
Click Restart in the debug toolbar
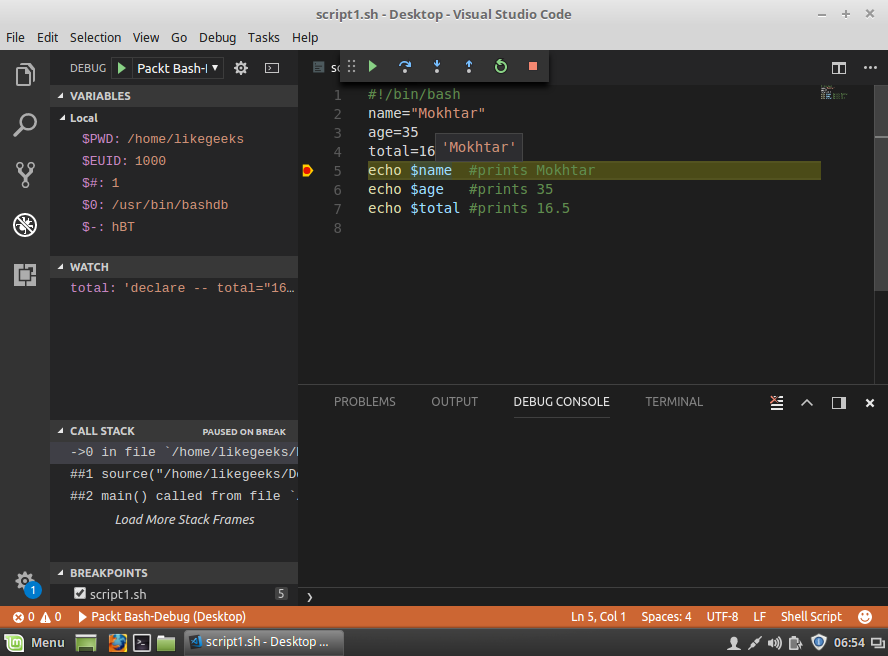point(501,66)
